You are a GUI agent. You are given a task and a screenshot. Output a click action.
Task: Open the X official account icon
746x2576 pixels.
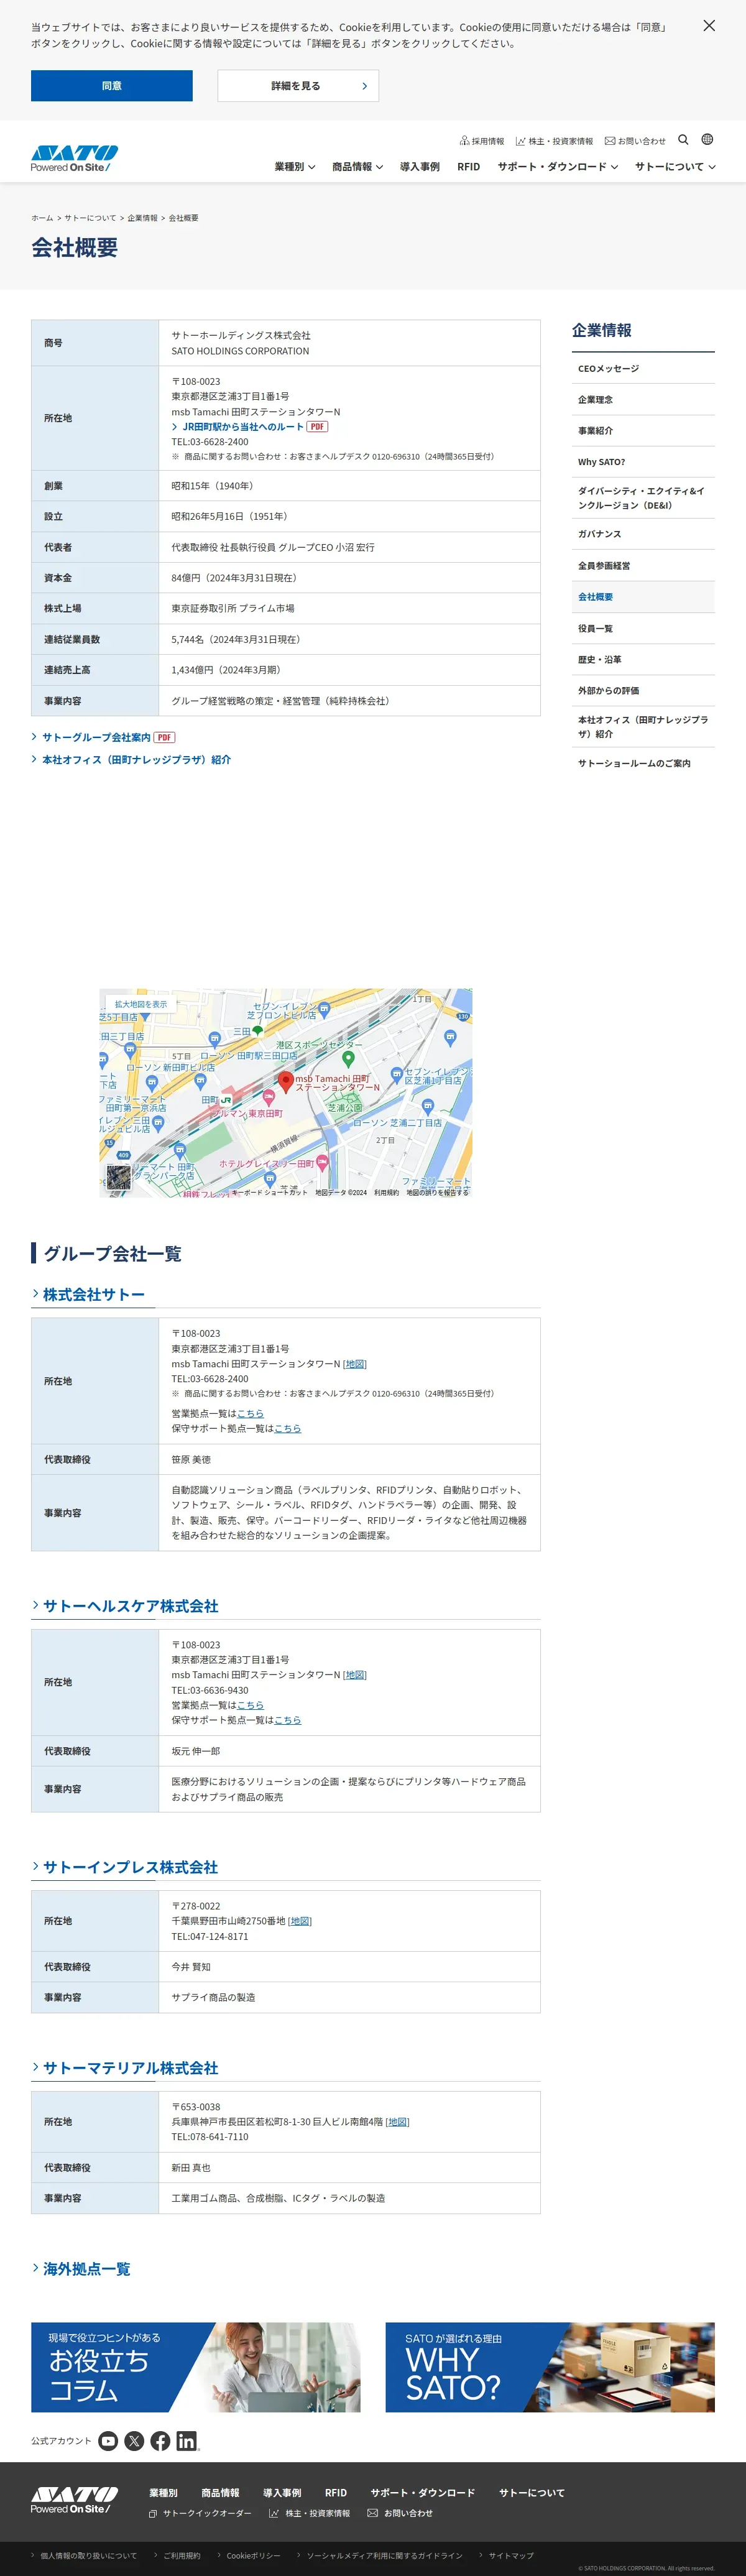tap(135, 2441)
